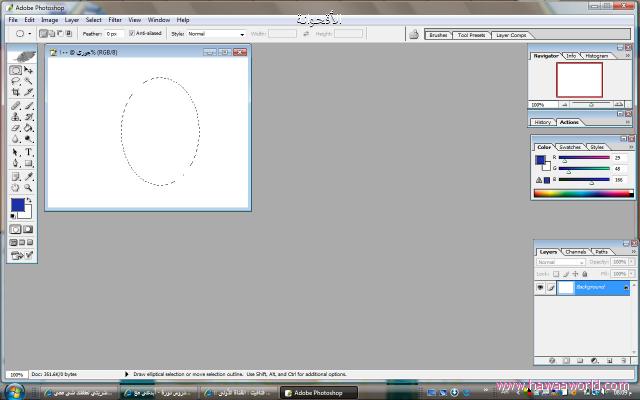Select the Paint Bucket tool
Image resolution: width=640 pixels, height=400 pixels.
(x=29, y=128)
